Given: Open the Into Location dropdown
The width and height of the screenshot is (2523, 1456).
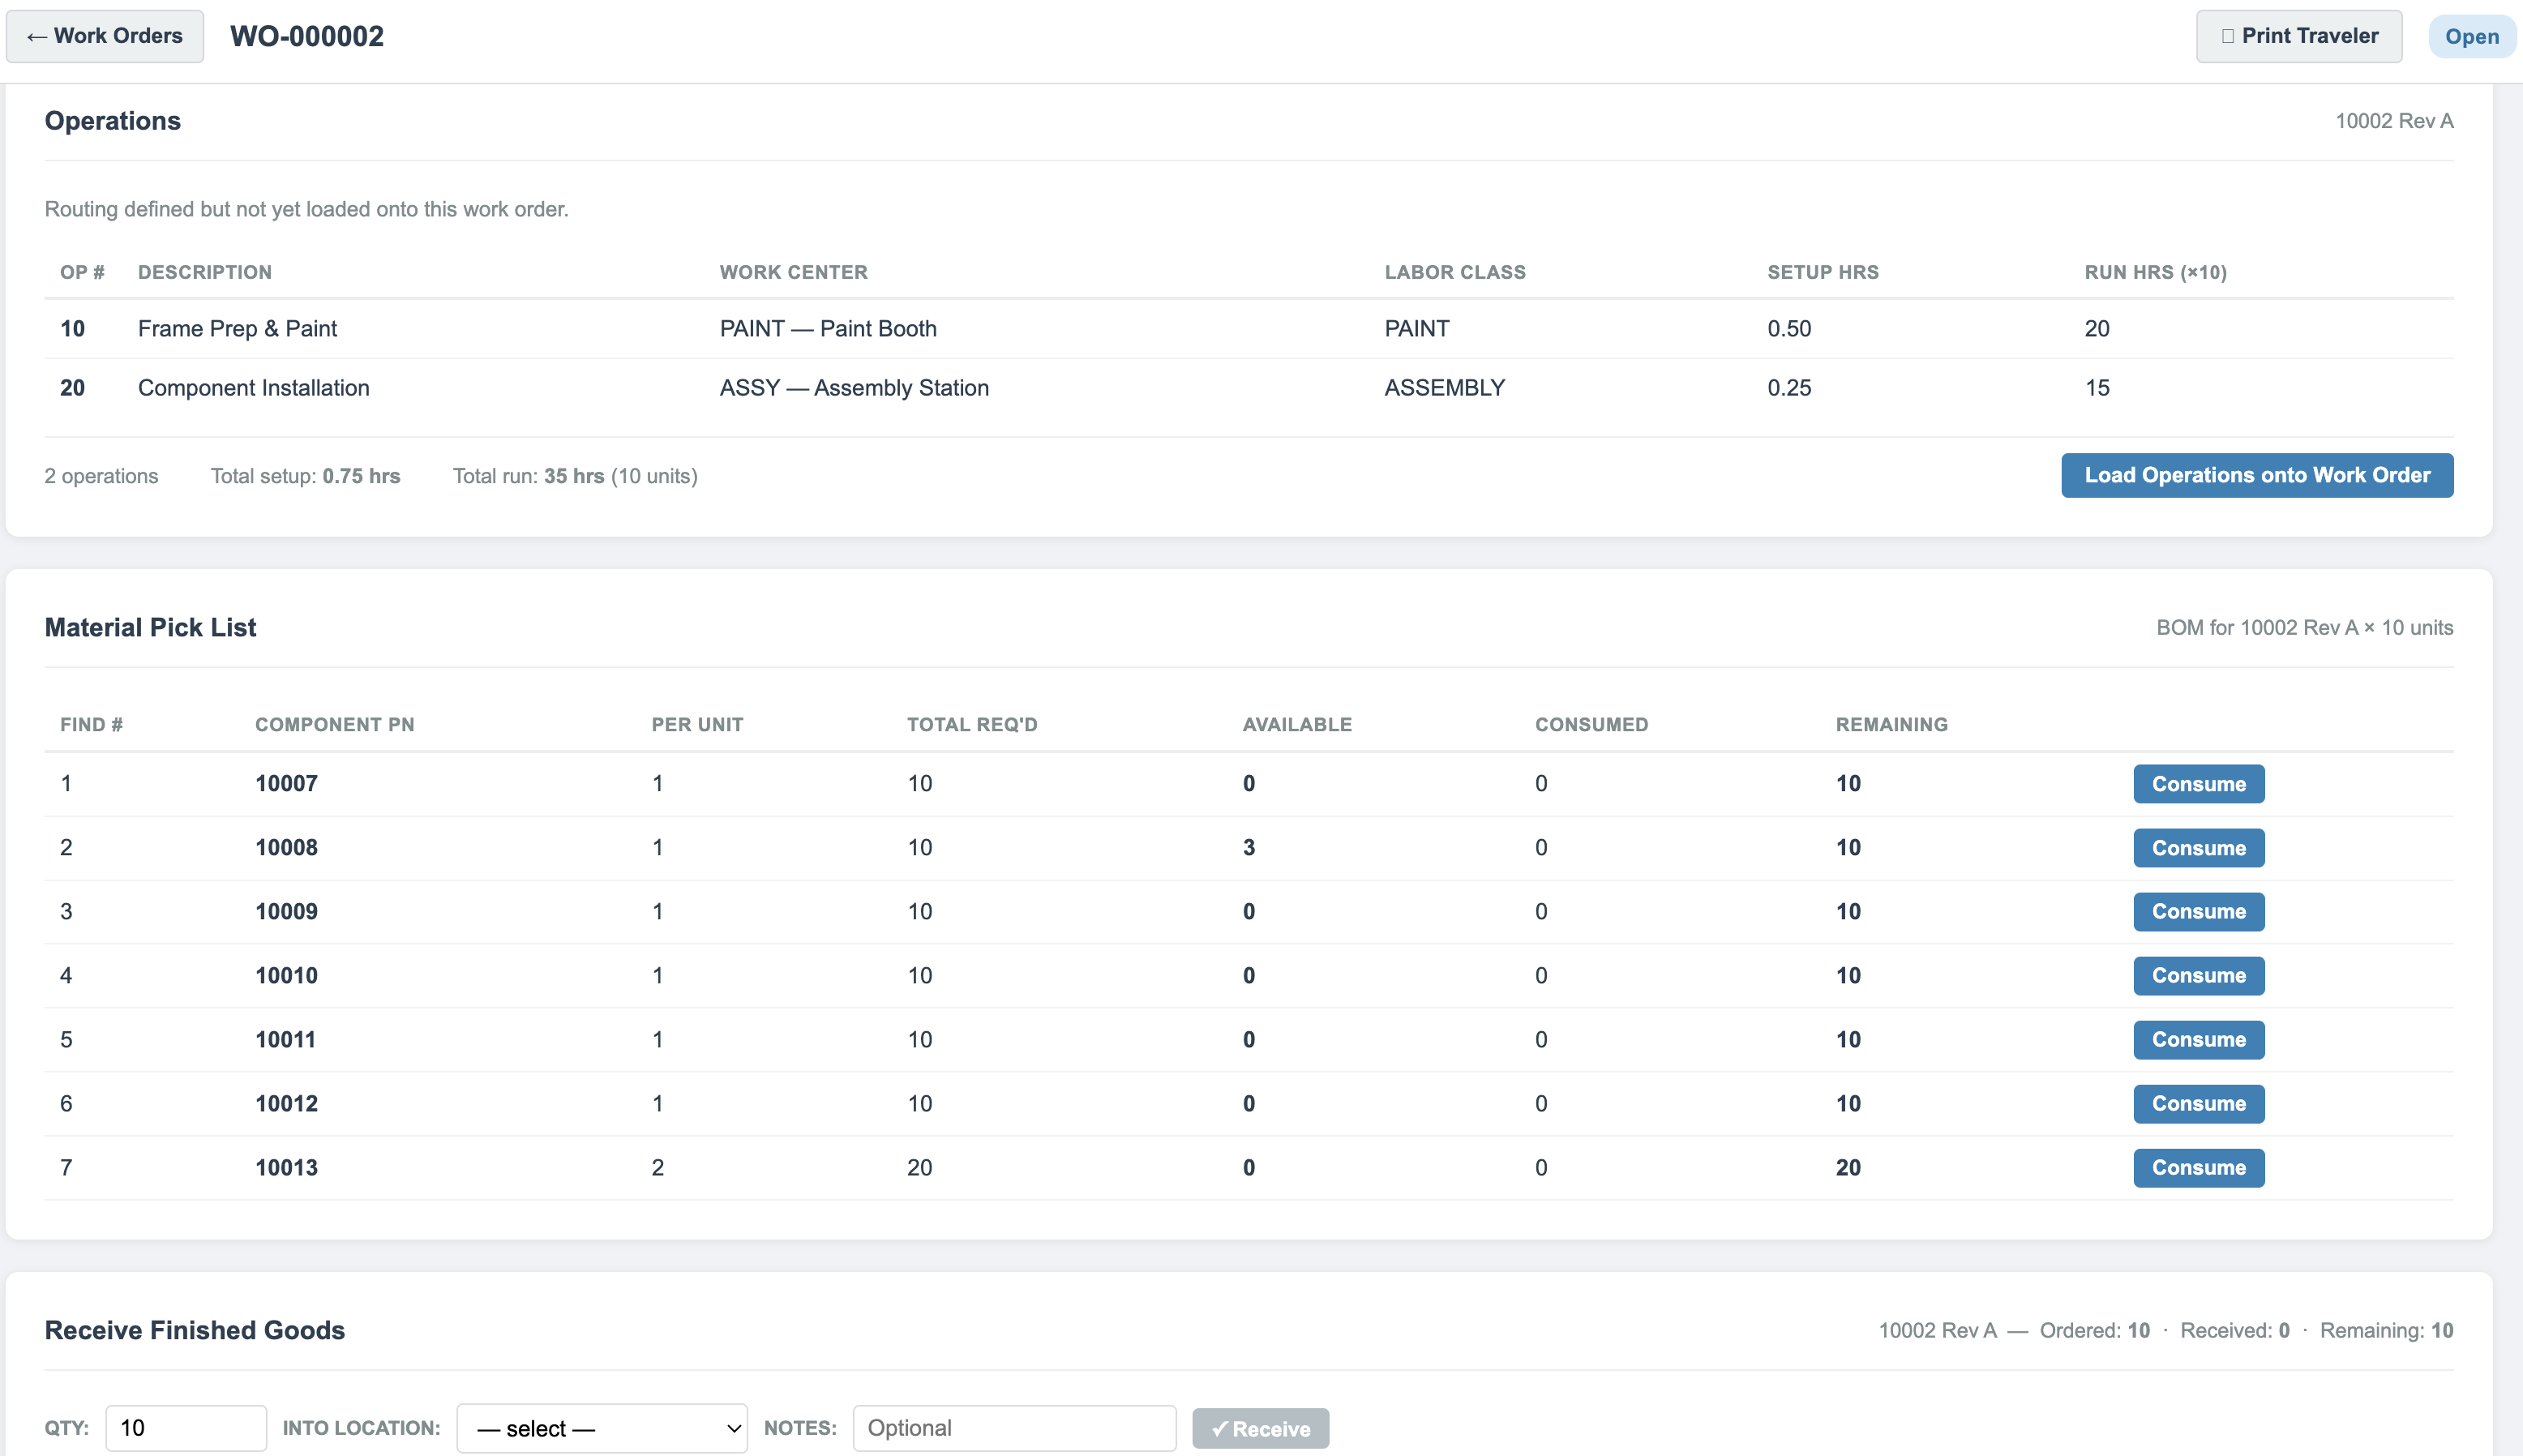Looking at the screenshot, I should pos(602,1428).
